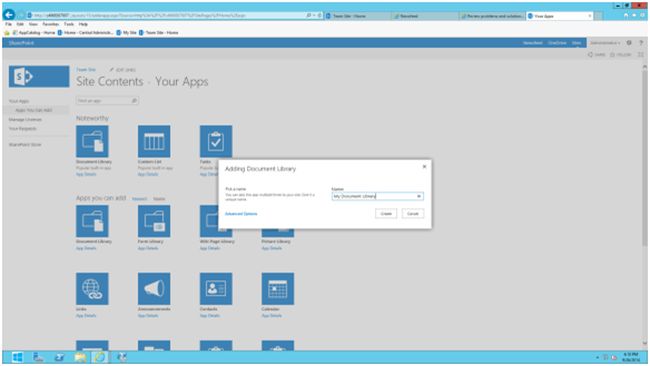
Task: Click SharePoint Store in left navigation
Action: (x=25, y=145)
